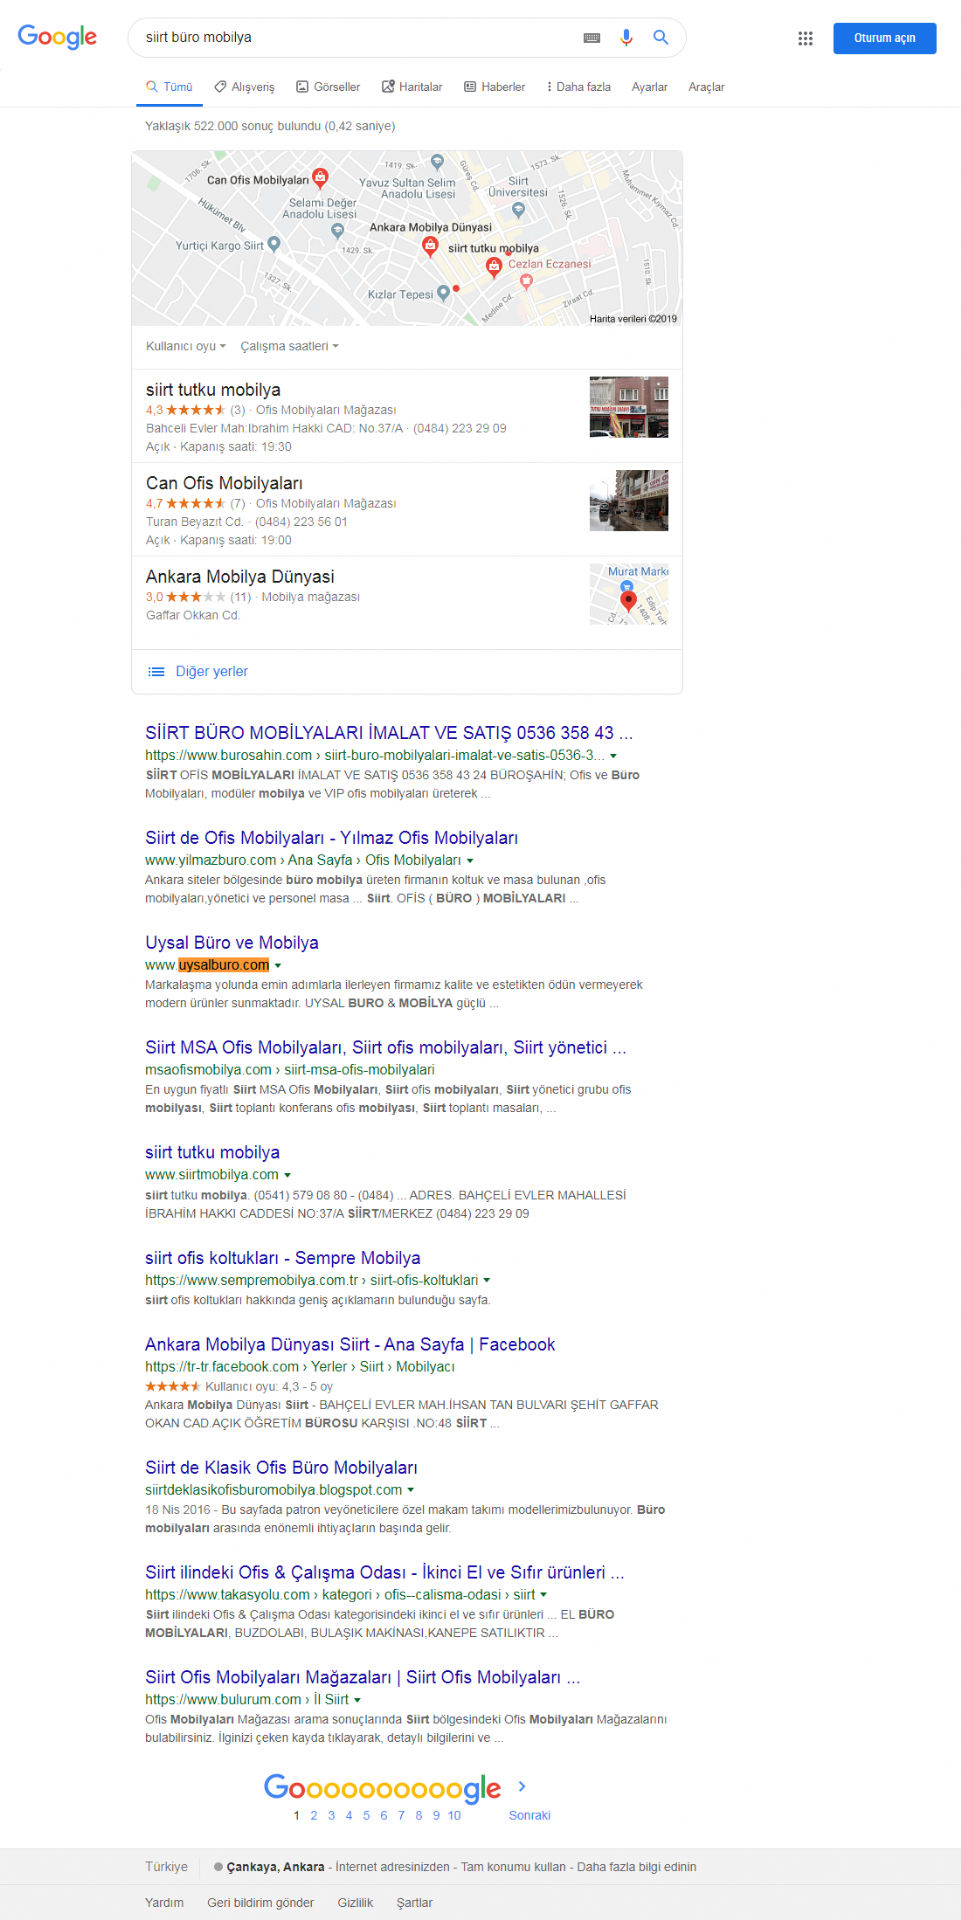Expand the uysalburo.com result options arrow
The width and height of the screenshot is (961, 1920).
coord(278,966)
